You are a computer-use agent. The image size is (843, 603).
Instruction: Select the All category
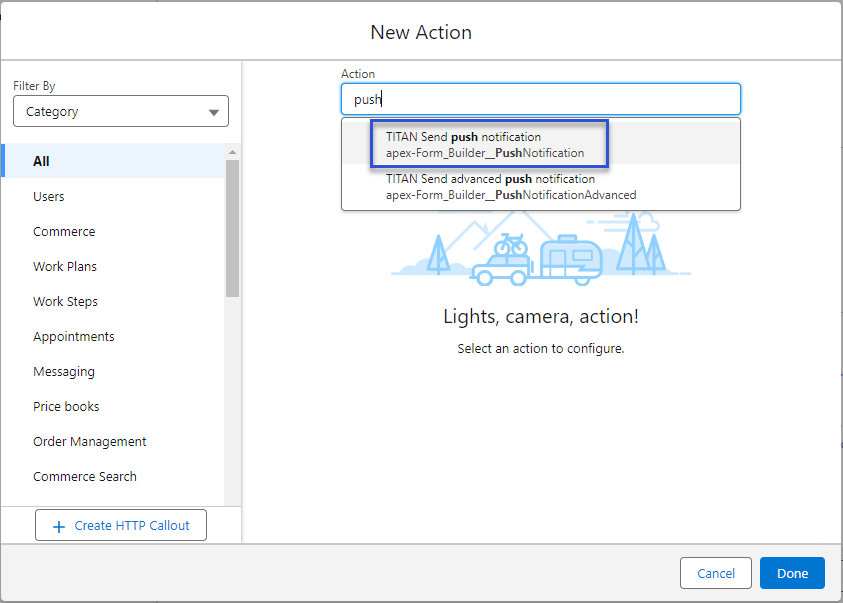point(42,161)
